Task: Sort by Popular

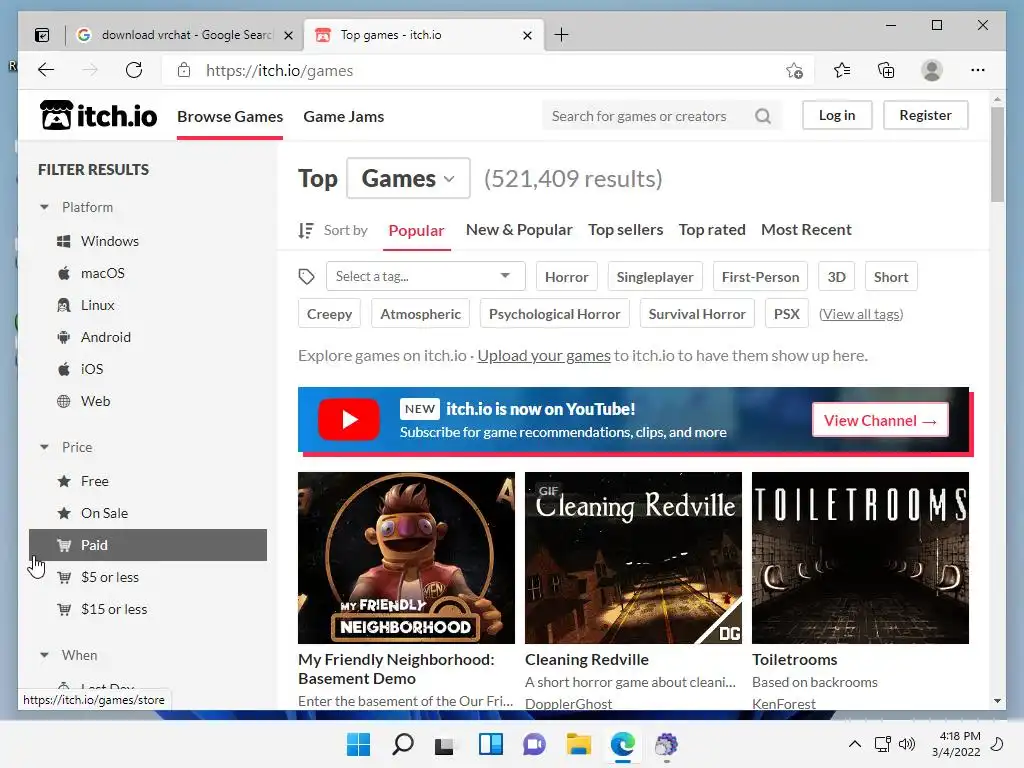Action: [416, 231]
